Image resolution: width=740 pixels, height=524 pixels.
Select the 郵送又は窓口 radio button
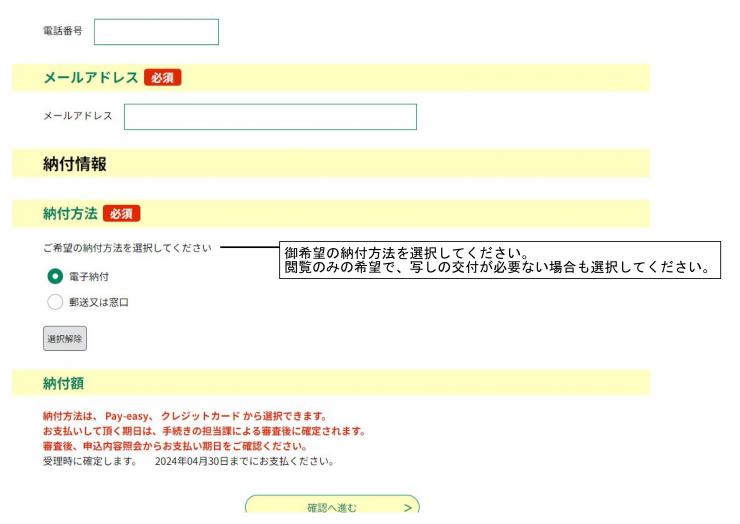[x=55, y=302]
